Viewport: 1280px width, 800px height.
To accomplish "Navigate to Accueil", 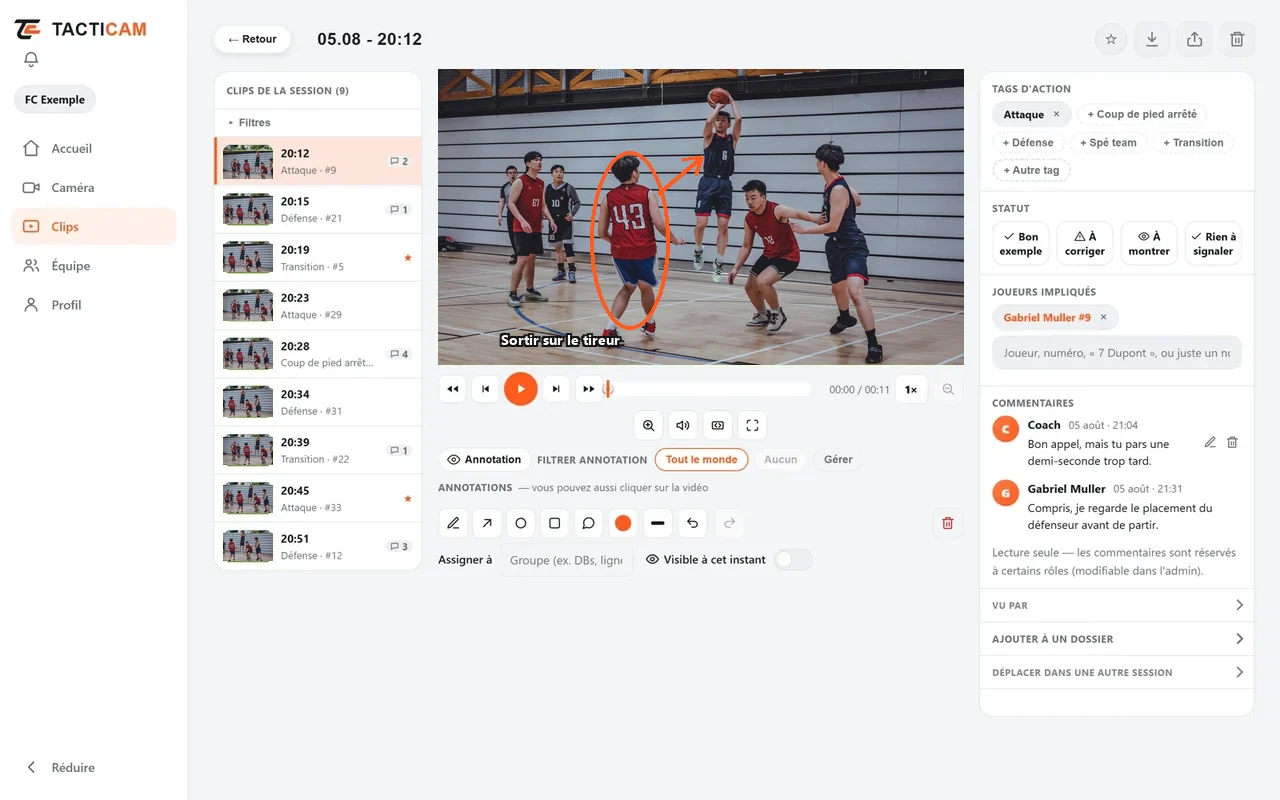I will (94, 148).
